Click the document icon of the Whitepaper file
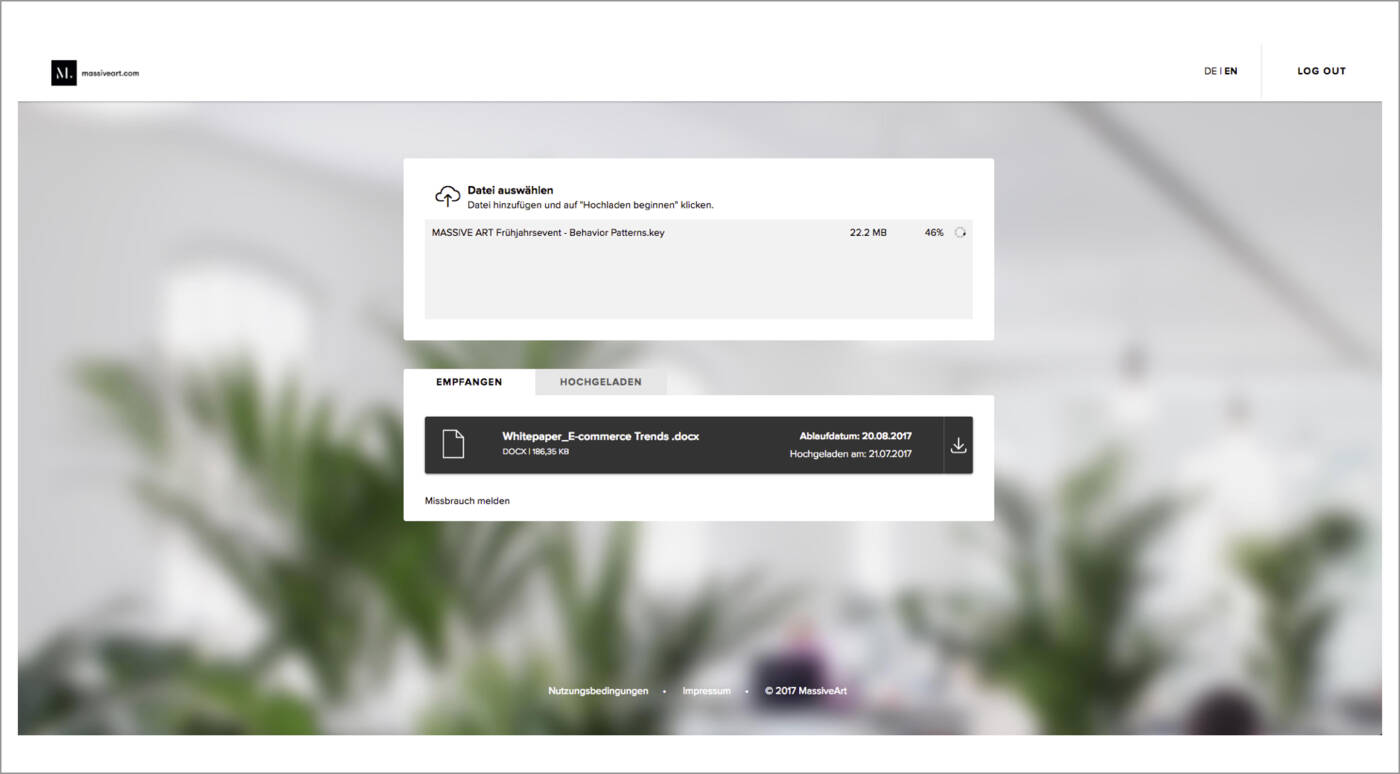Viewport: 1400px width, 774px height. tap(453, 444)
